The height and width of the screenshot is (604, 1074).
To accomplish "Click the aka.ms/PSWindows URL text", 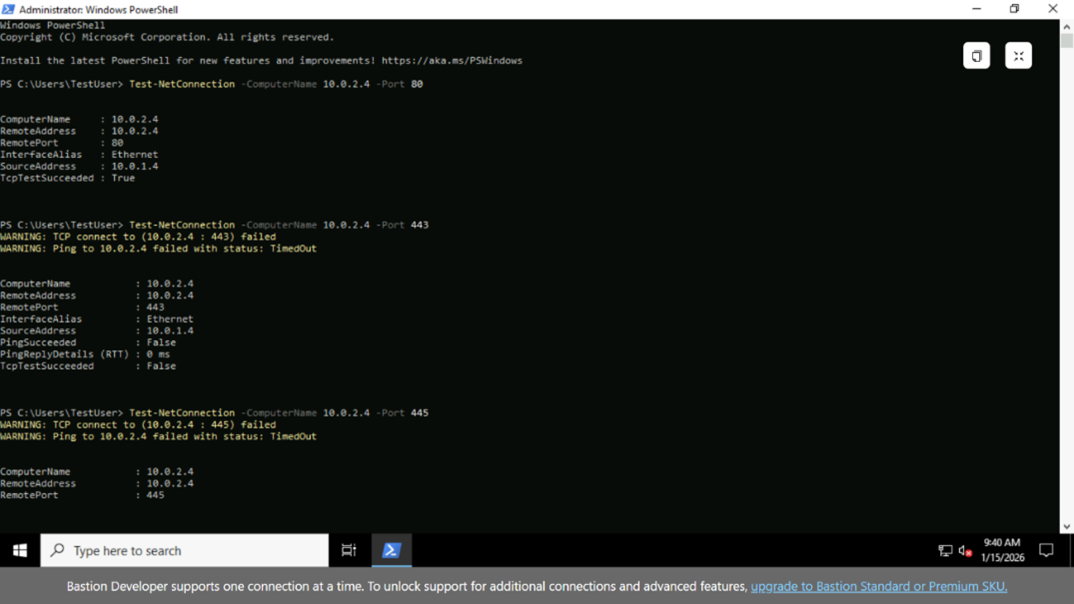I will [451, 61].
